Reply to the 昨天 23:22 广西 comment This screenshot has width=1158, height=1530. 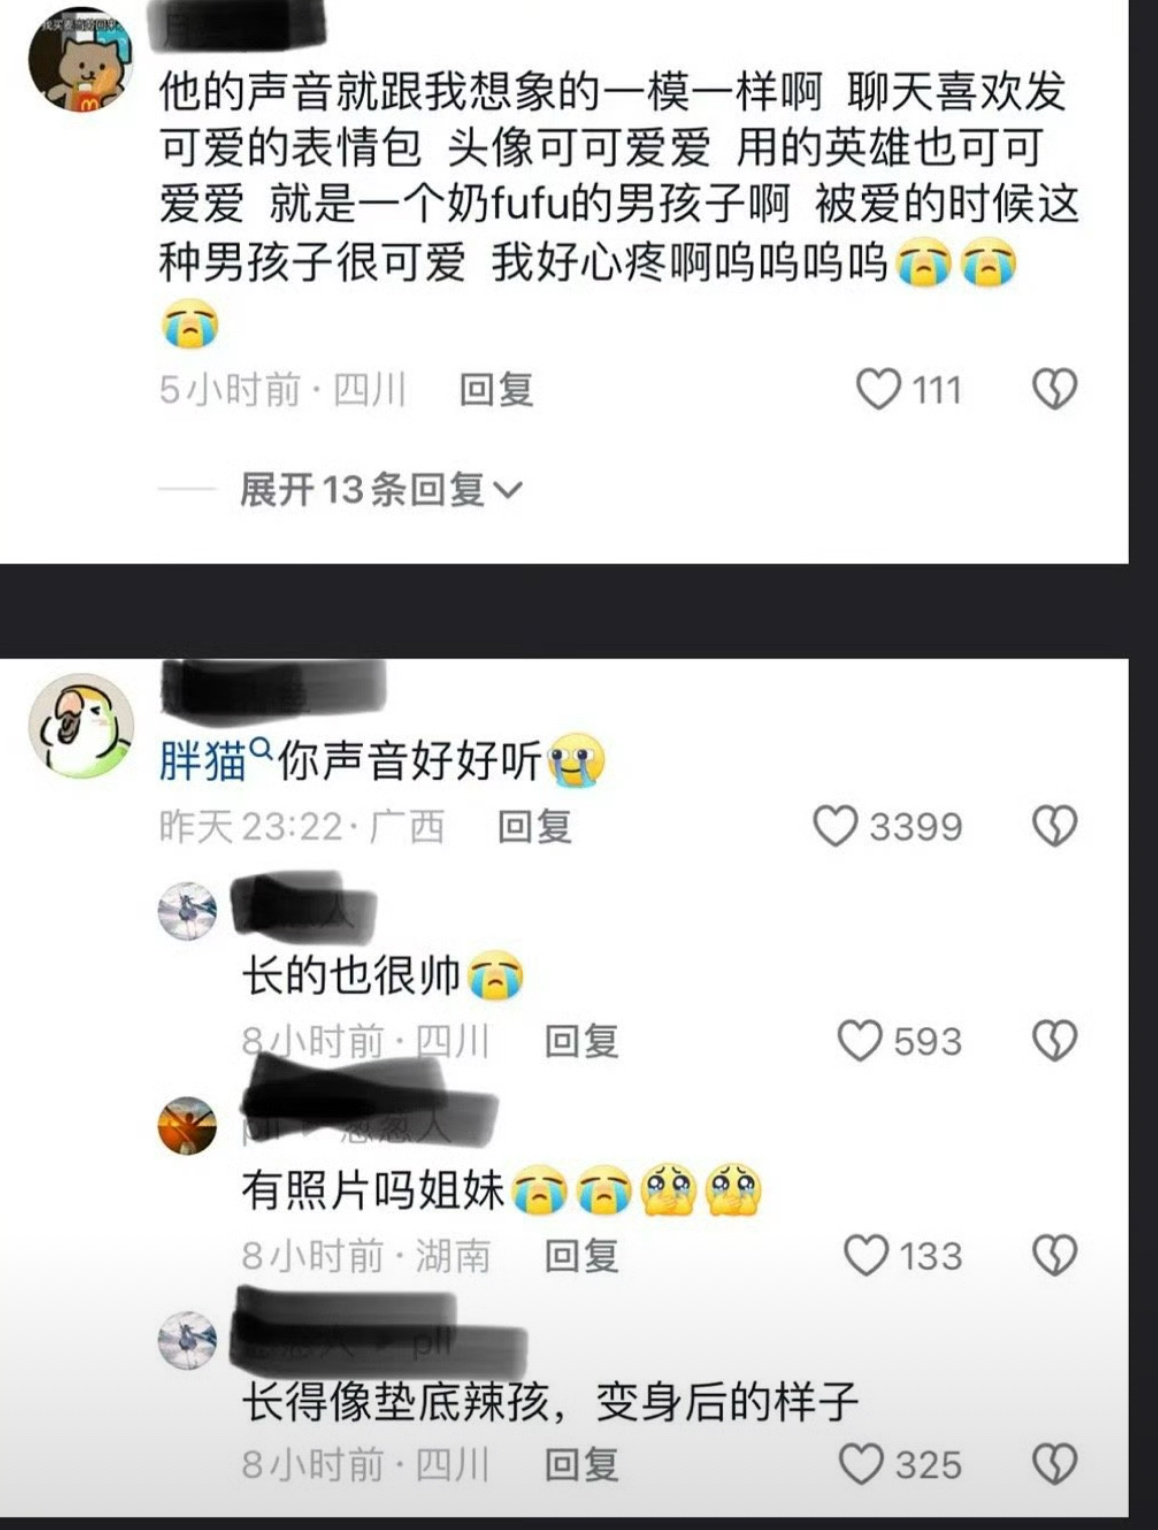(x=535, y=826)
